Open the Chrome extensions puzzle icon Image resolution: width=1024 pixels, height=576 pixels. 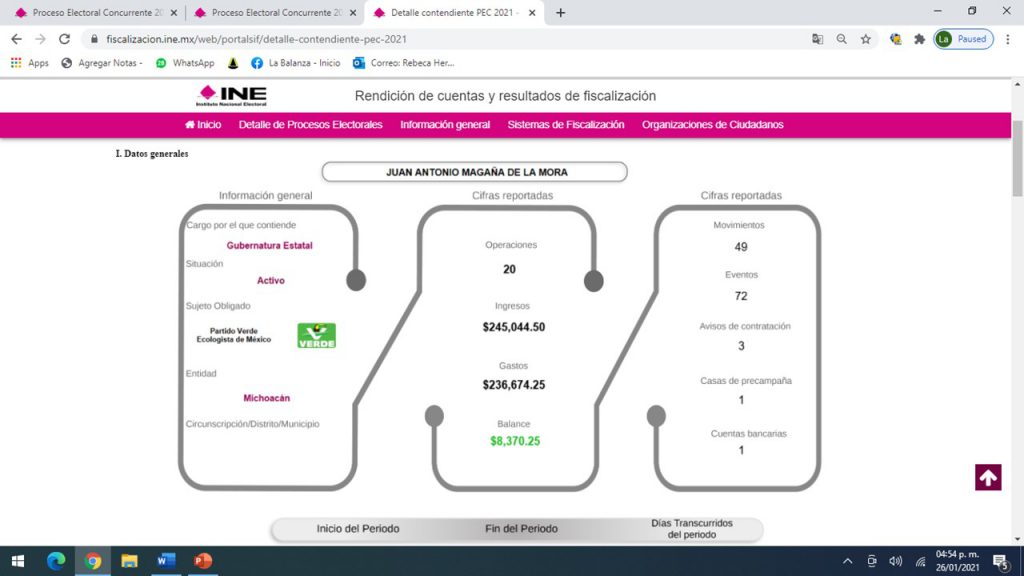tap(920, 39)
